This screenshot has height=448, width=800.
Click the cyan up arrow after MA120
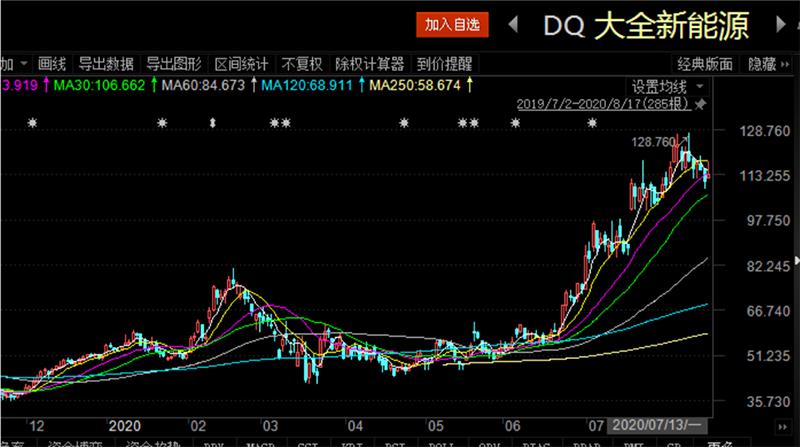tap(361, 85)
